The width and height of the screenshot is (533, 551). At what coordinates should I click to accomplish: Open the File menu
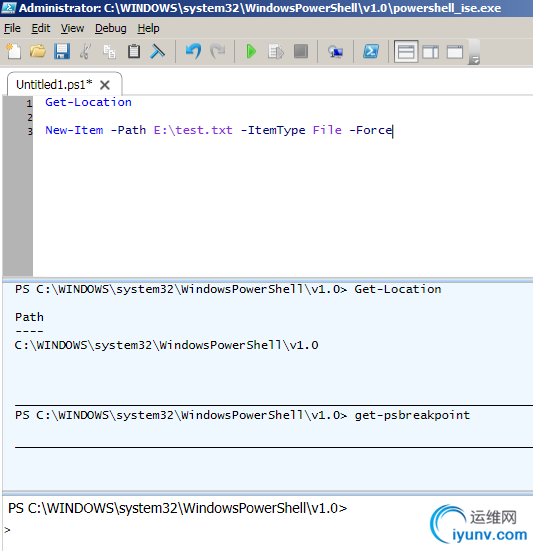12,28
